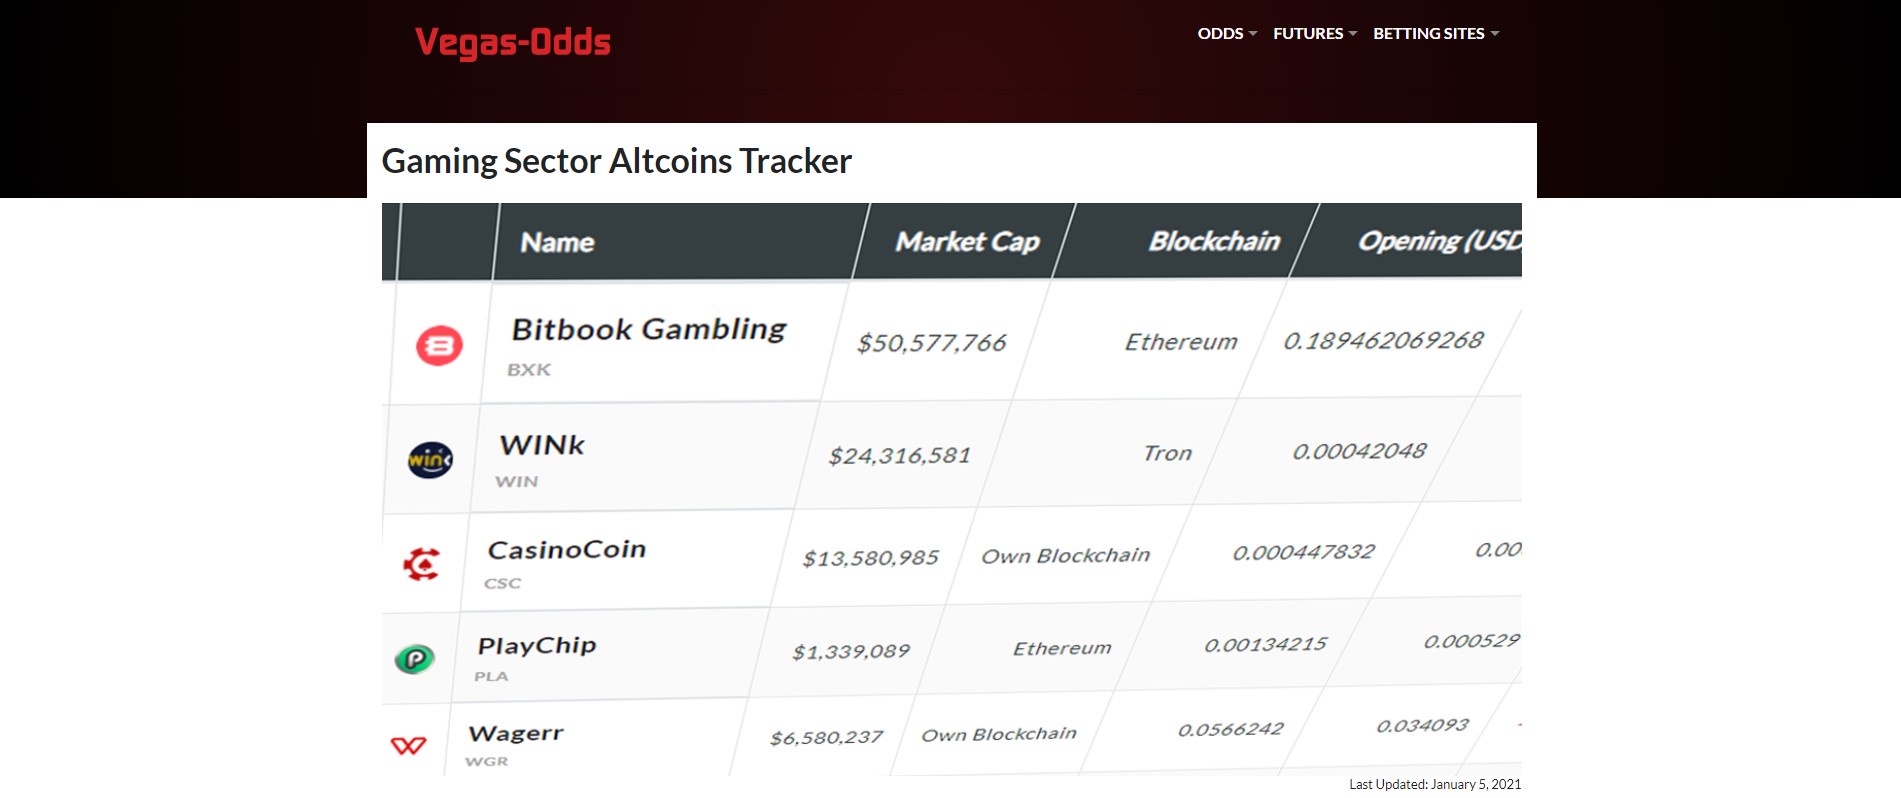Open the Wagerr coin name

(516, 733)
